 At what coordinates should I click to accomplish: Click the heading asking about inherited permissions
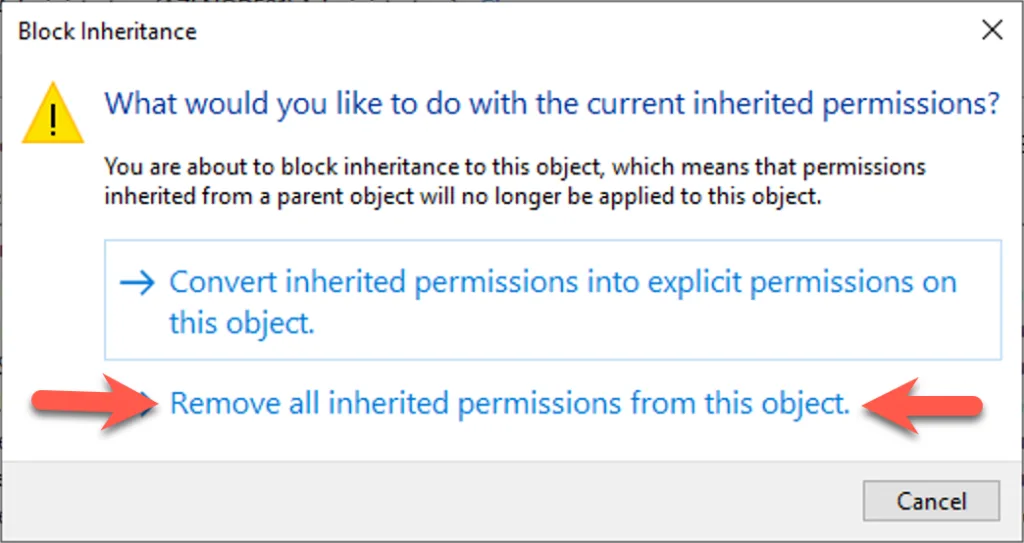[552, 103]
